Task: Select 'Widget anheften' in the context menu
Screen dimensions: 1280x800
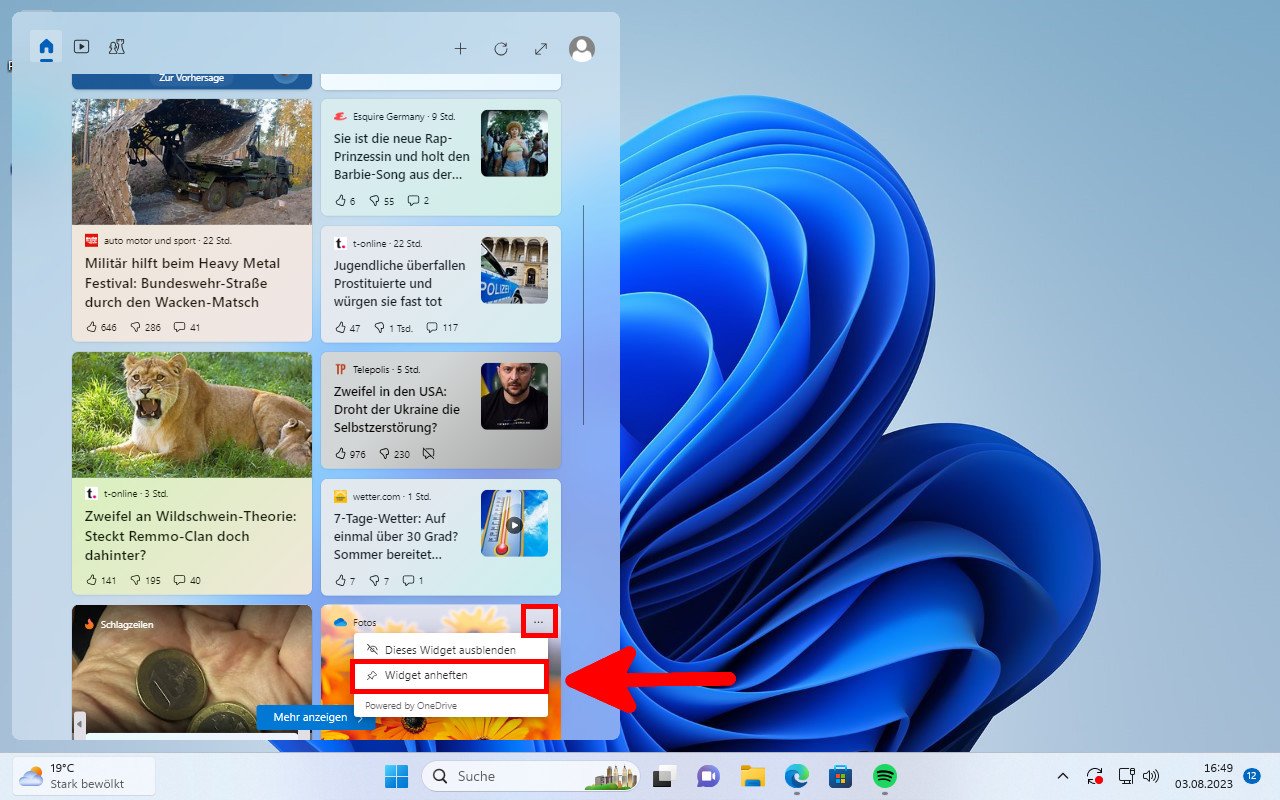Action: pyautogui.click(x=449, y=676)
